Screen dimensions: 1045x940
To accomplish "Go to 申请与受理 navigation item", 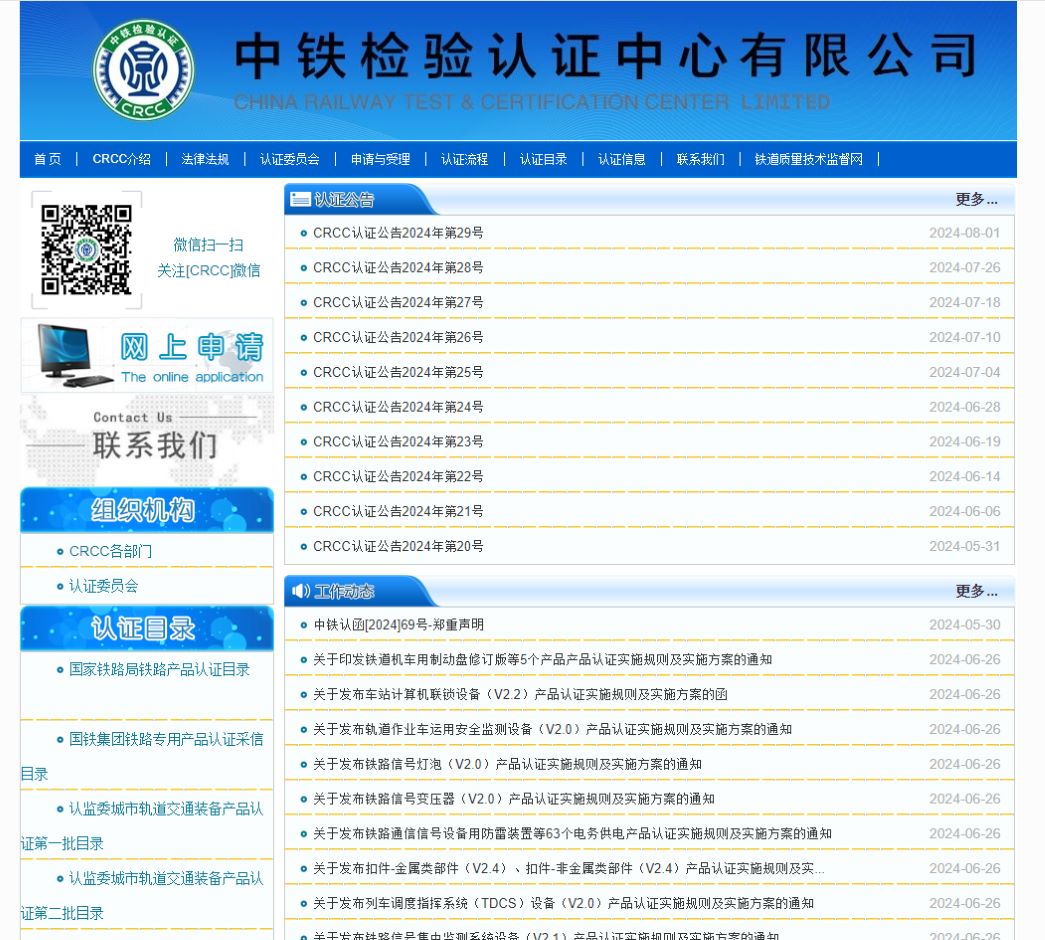I will [x=380, y=159].
